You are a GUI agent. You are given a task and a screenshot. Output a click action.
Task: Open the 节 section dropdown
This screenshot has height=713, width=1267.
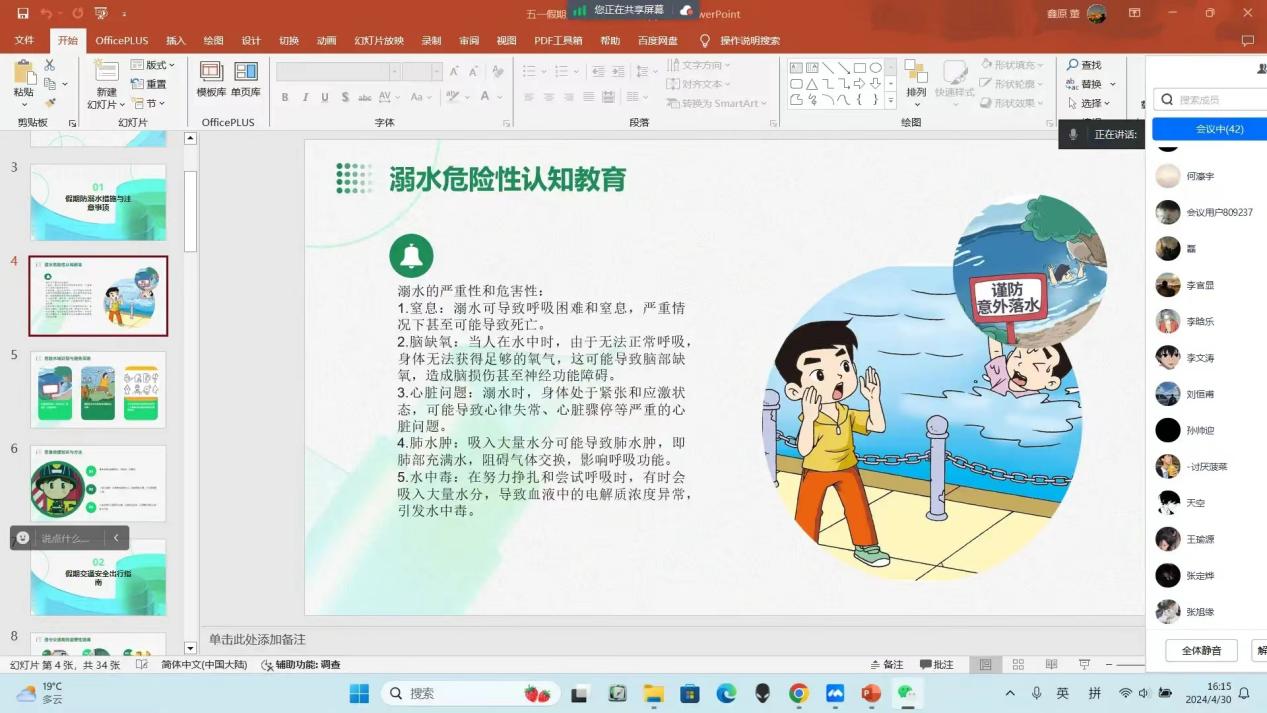click(x=148, y=103)
